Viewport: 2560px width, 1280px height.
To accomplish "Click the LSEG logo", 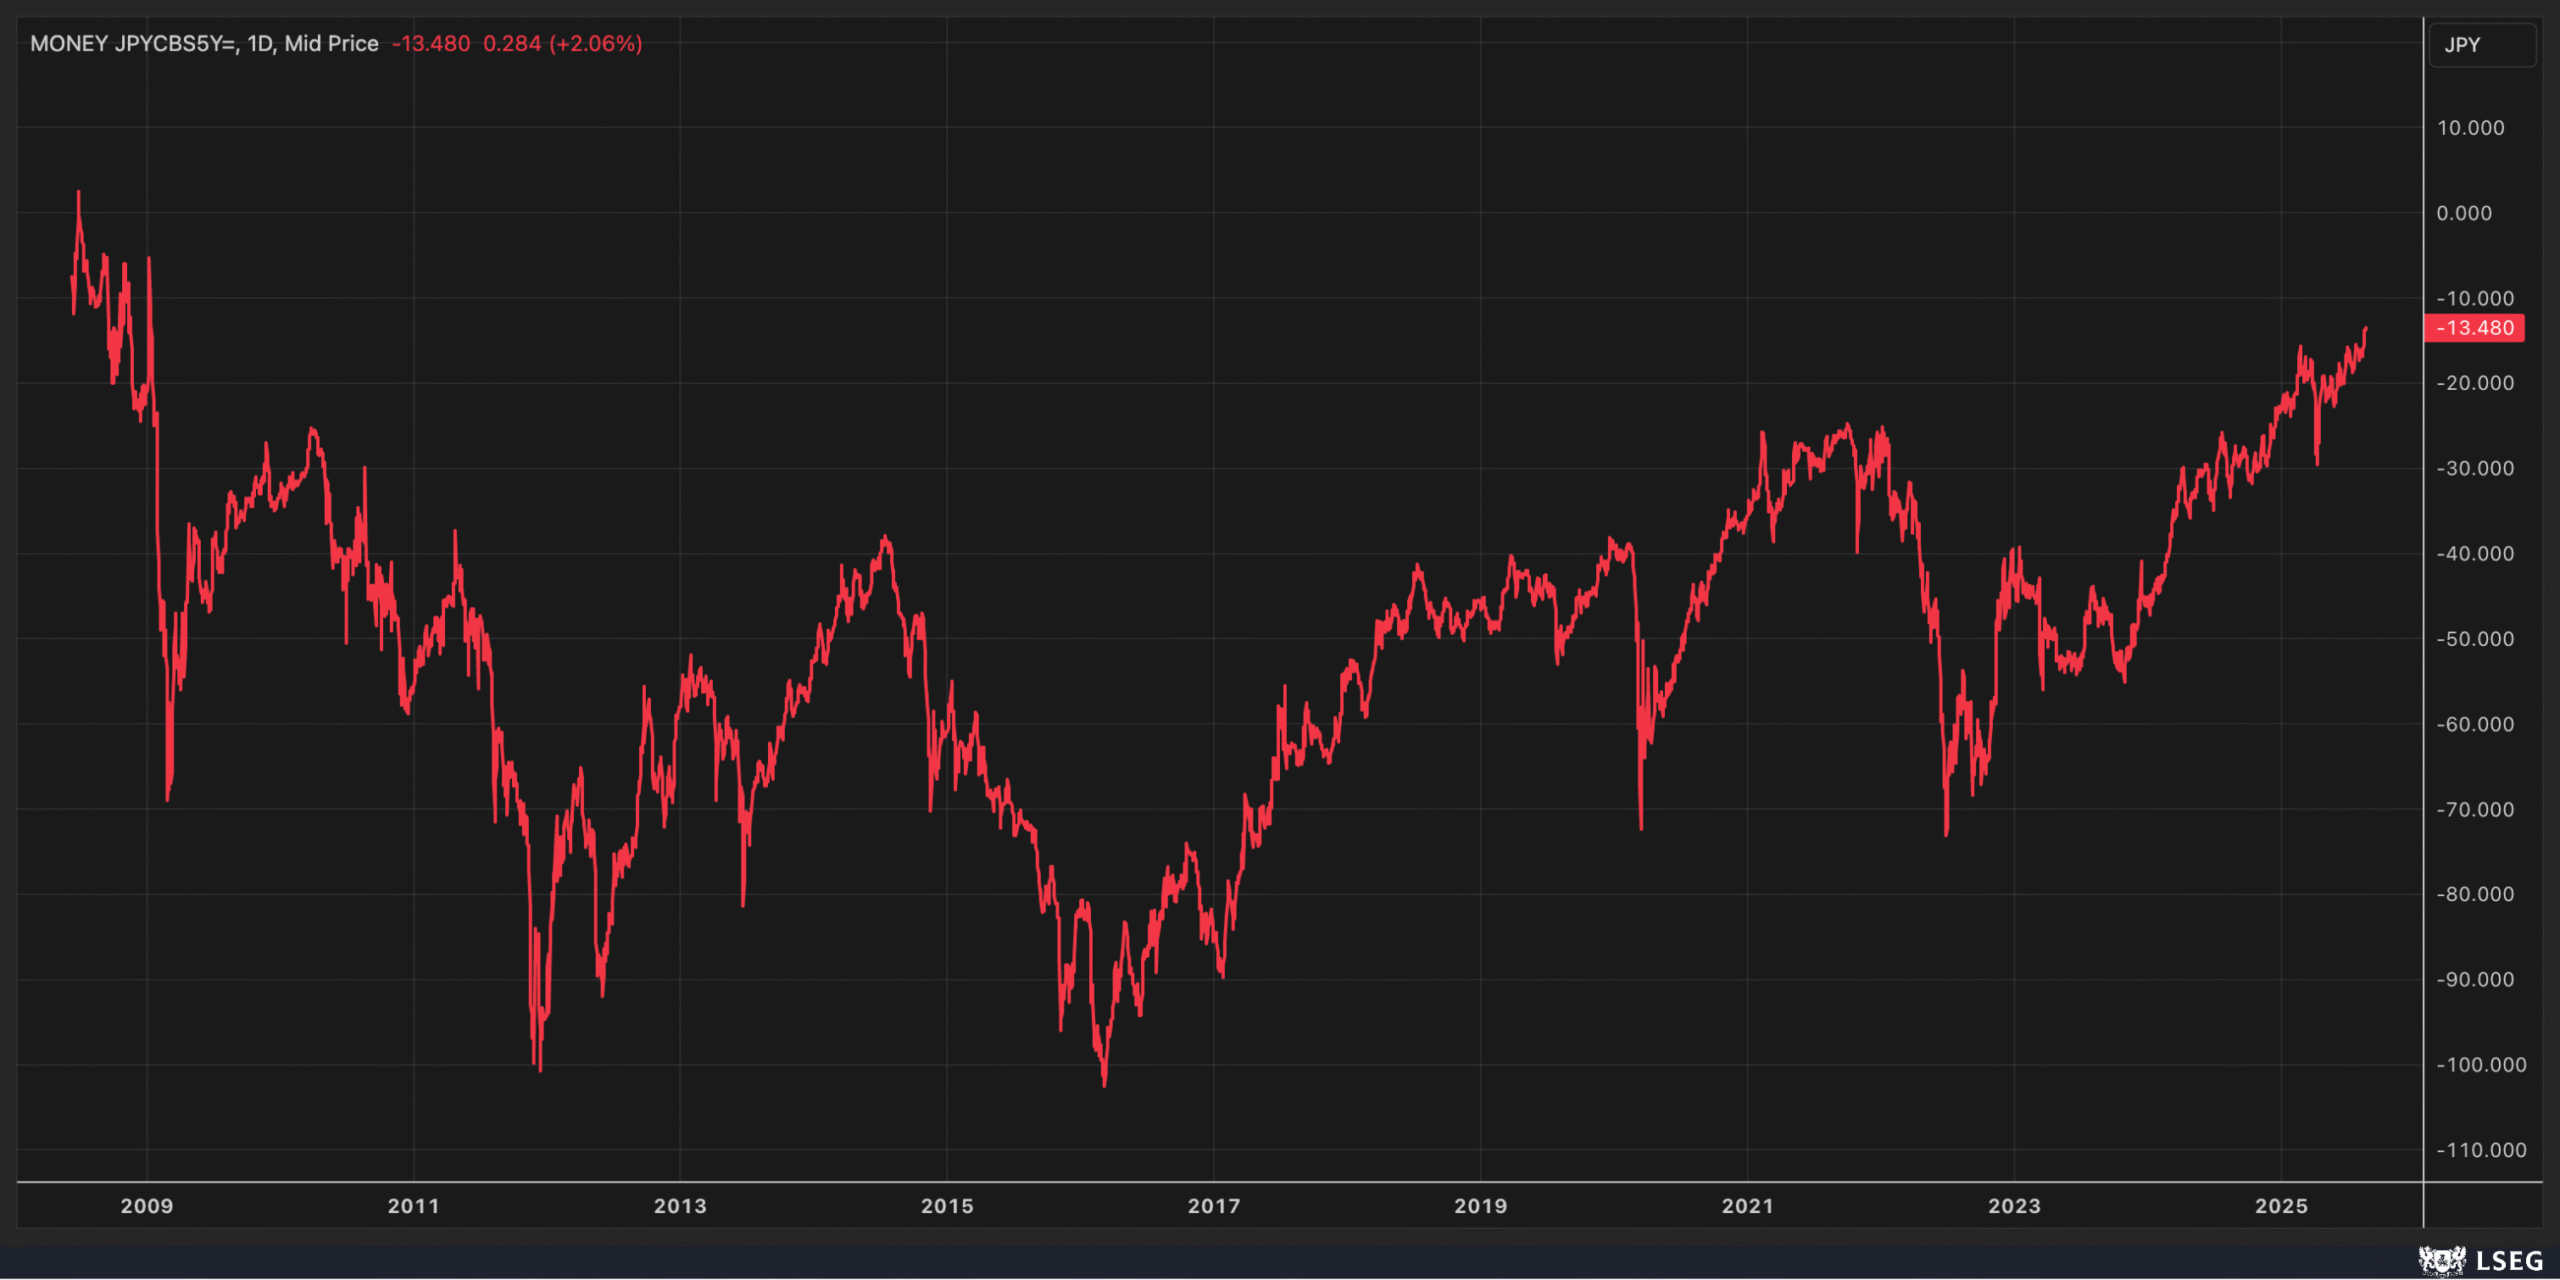I will (x=2481, y=1260).
